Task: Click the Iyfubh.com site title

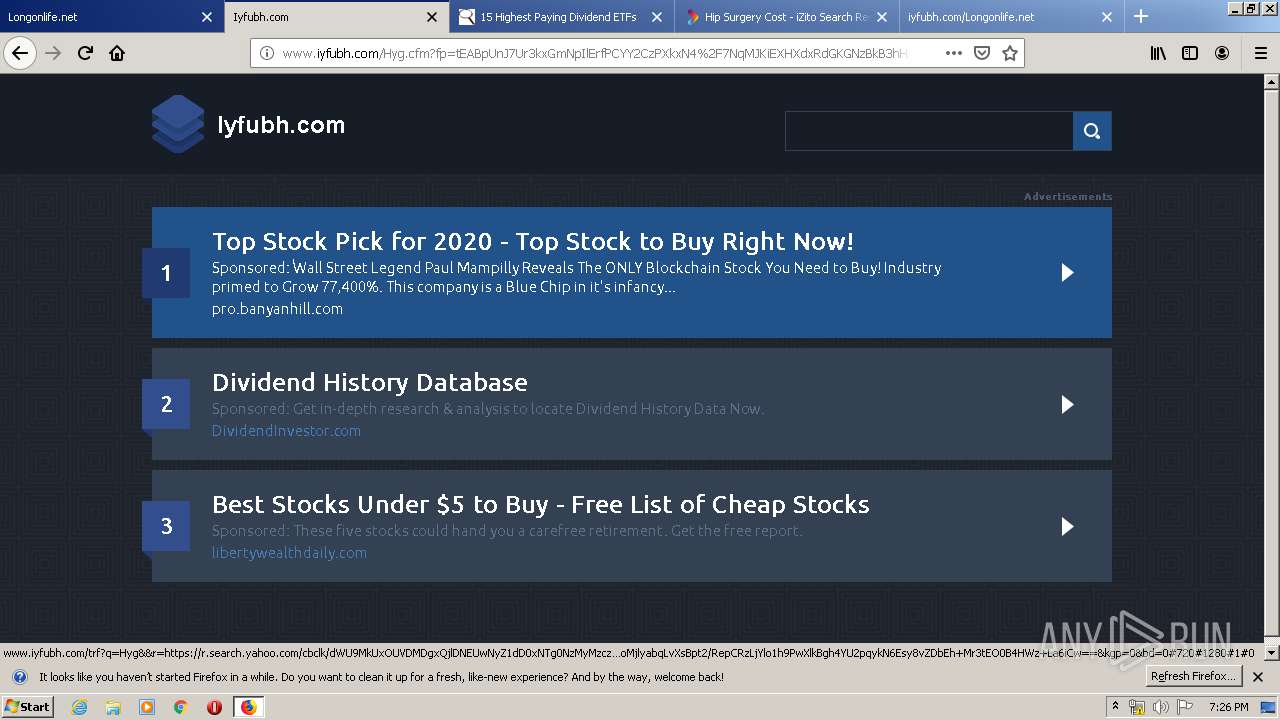Action: (x=281, y=125)
